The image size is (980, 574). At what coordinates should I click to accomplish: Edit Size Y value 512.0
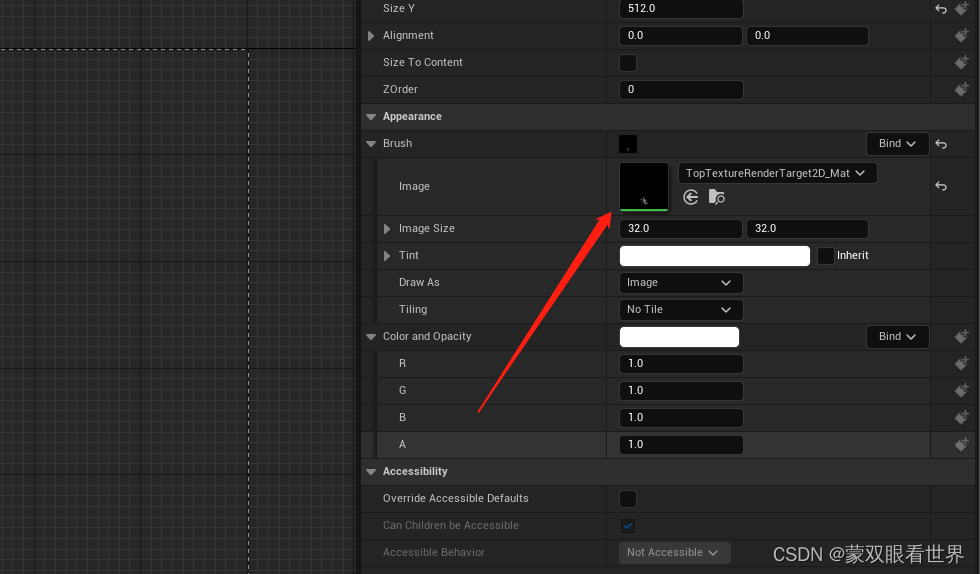pos(681,9)
